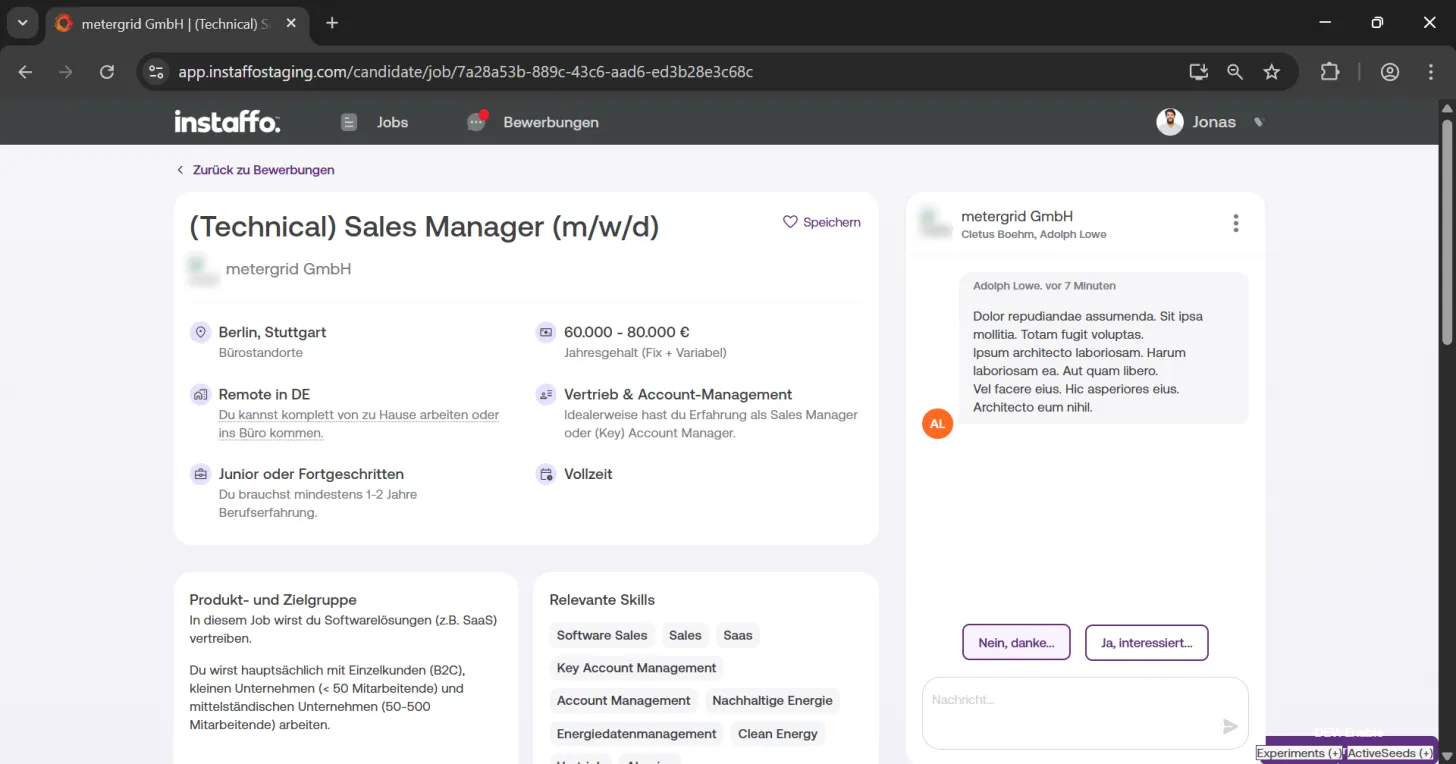Click the Ja, interessiert... button
Screen dimensions: 1456x764
1146,643
